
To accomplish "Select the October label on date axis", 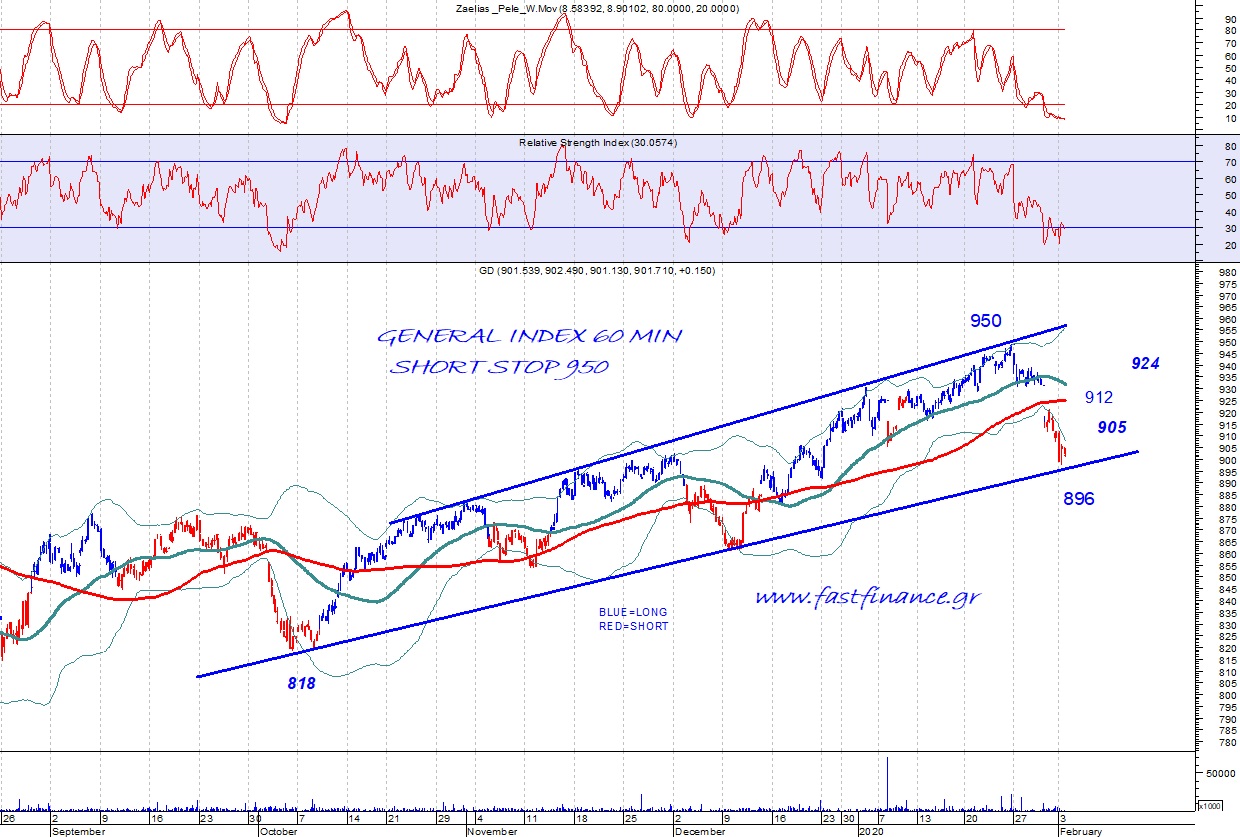I will (x=278, y=831).
